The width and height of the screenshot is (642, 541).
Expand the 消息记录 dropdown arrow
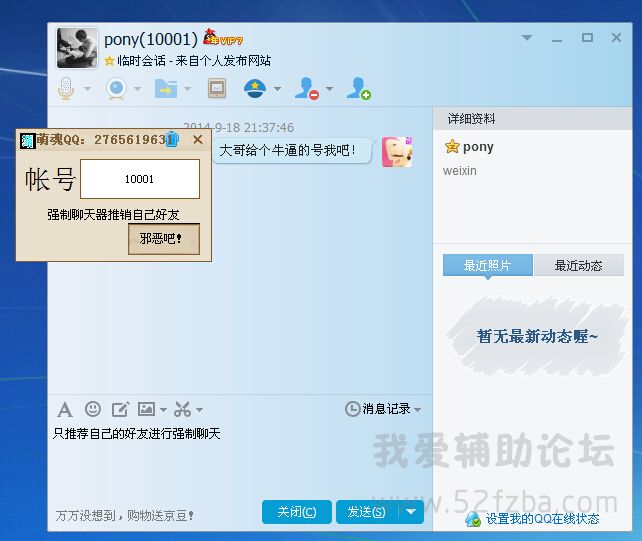click(417, 410)
